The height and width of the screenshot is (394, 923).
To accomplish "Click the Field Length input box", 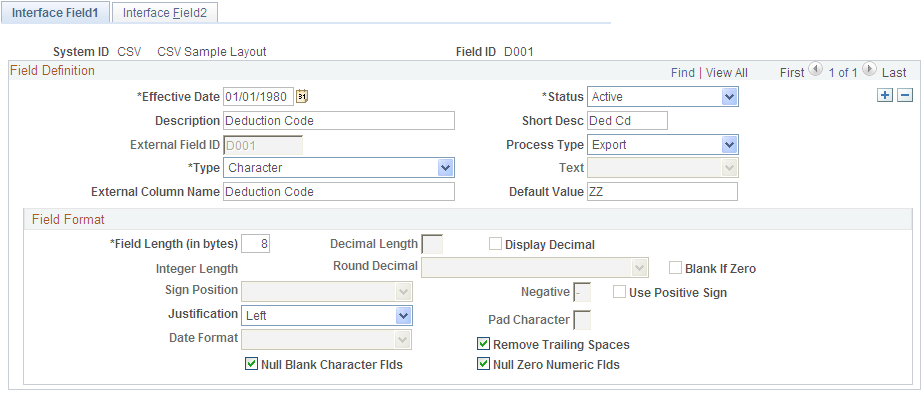I will pyautogui.click(x=255, y=244).
